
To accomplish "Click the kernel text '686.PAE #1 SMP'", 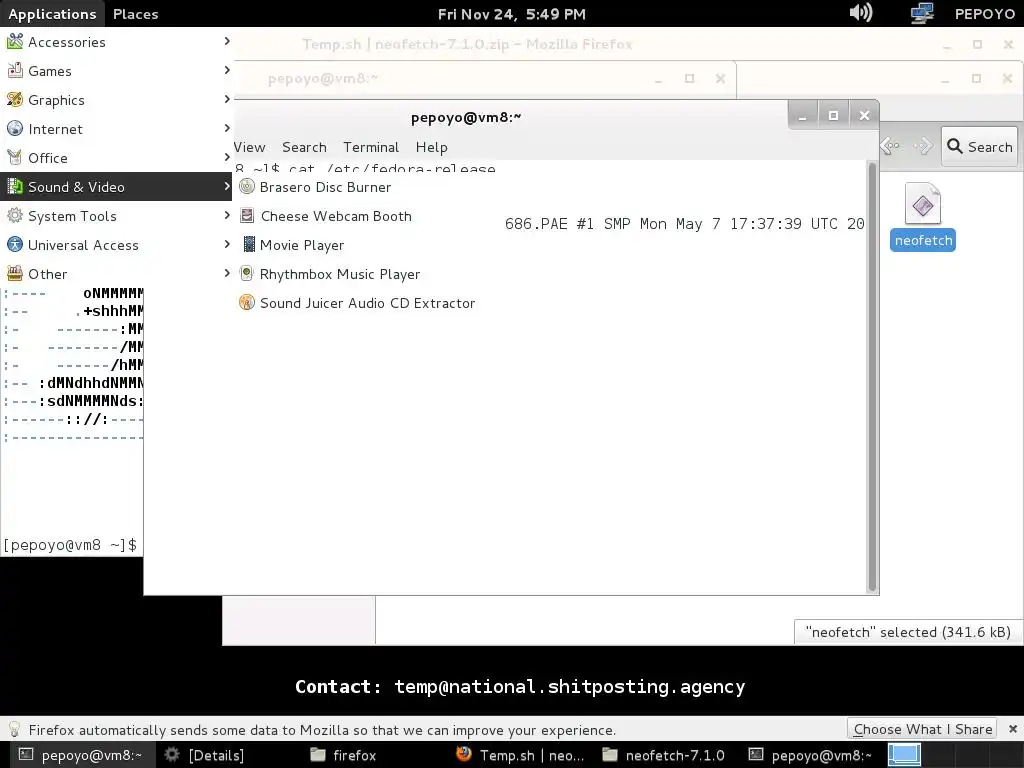I will click(568, 224).
